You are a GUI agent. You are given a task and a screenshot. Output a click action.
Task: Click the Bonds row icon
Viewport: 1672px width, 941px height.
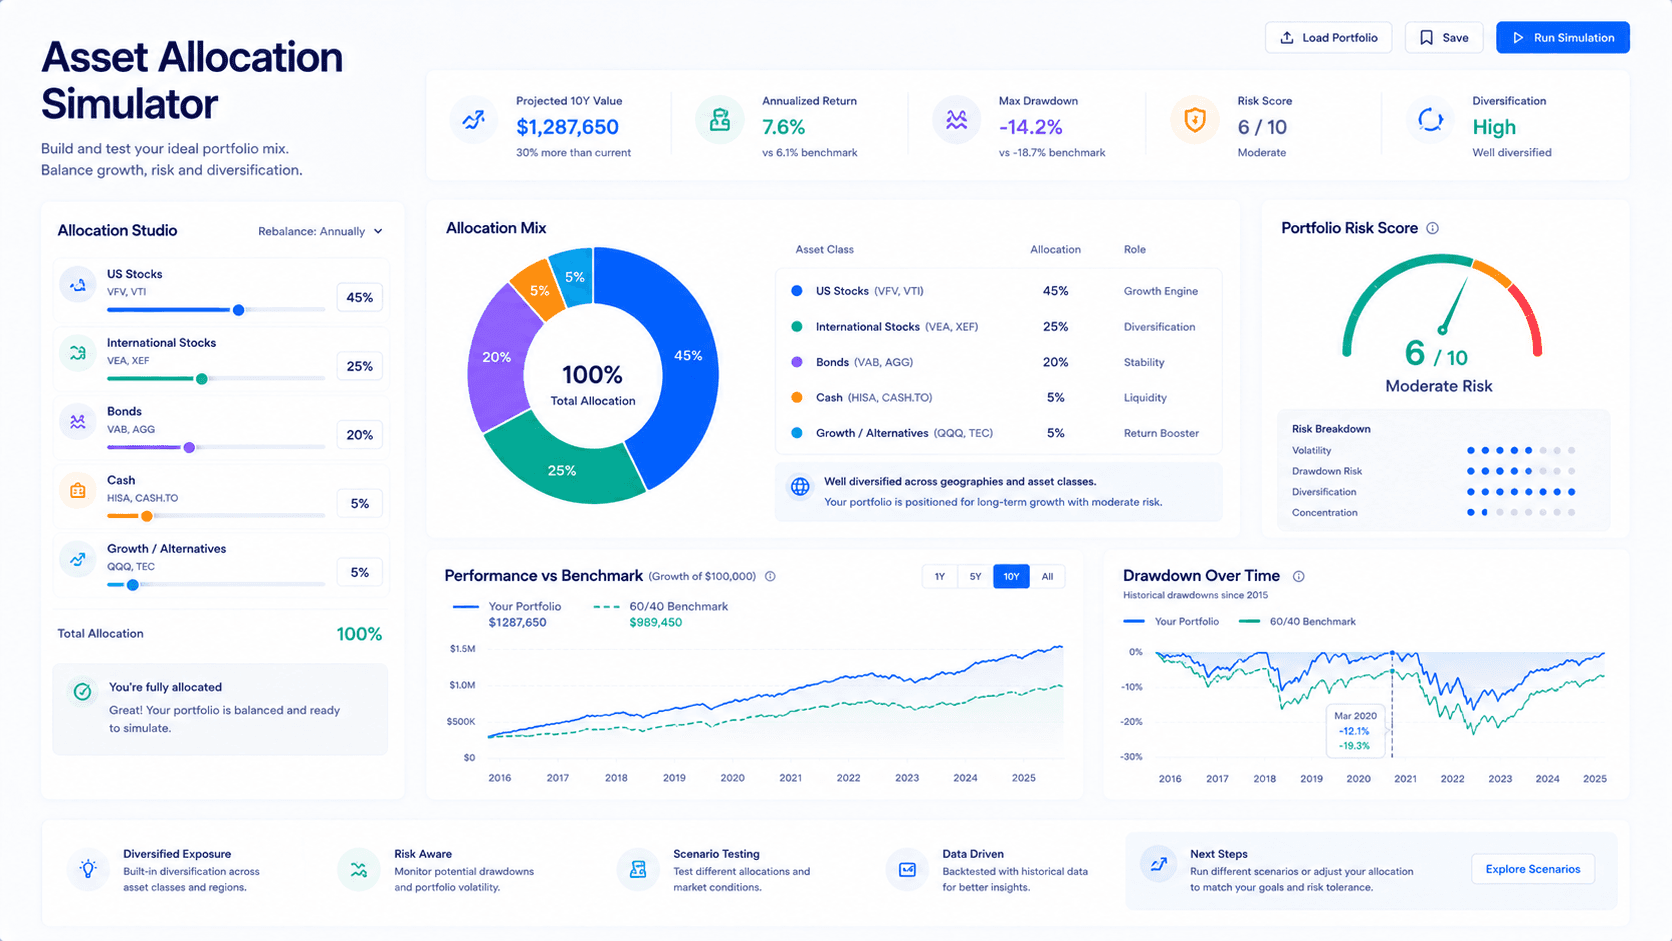tap(78, 422)
